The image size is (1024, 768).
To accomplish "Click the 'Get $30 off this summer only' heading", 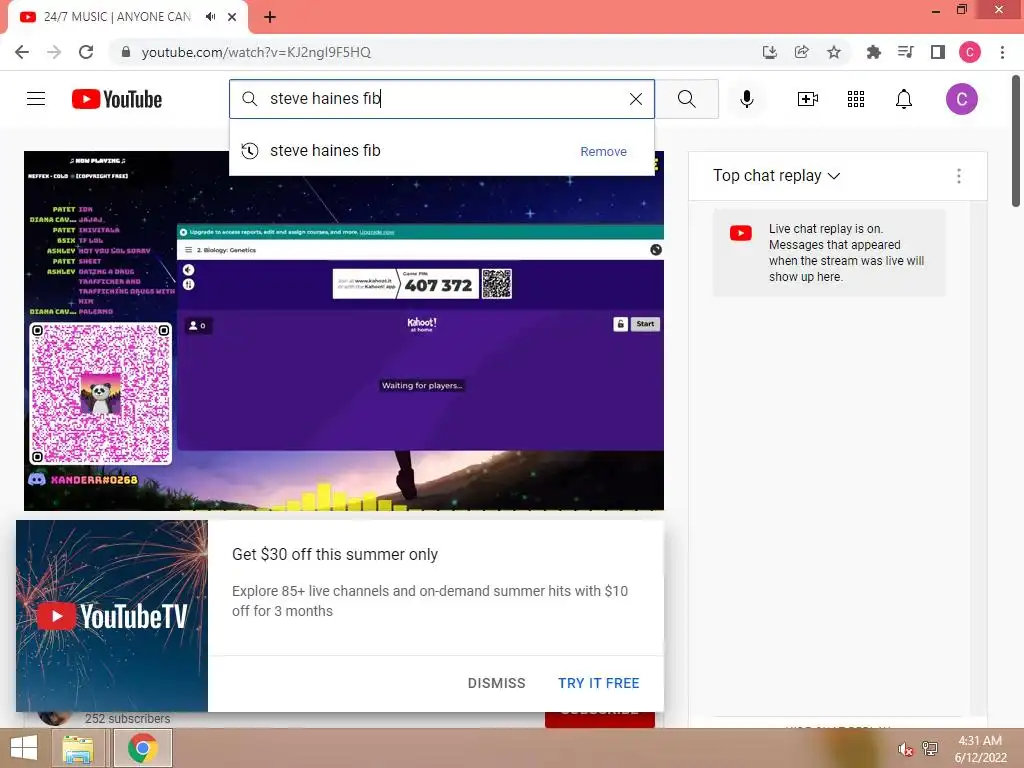I will pyautogui.click(x=335, y=554).
